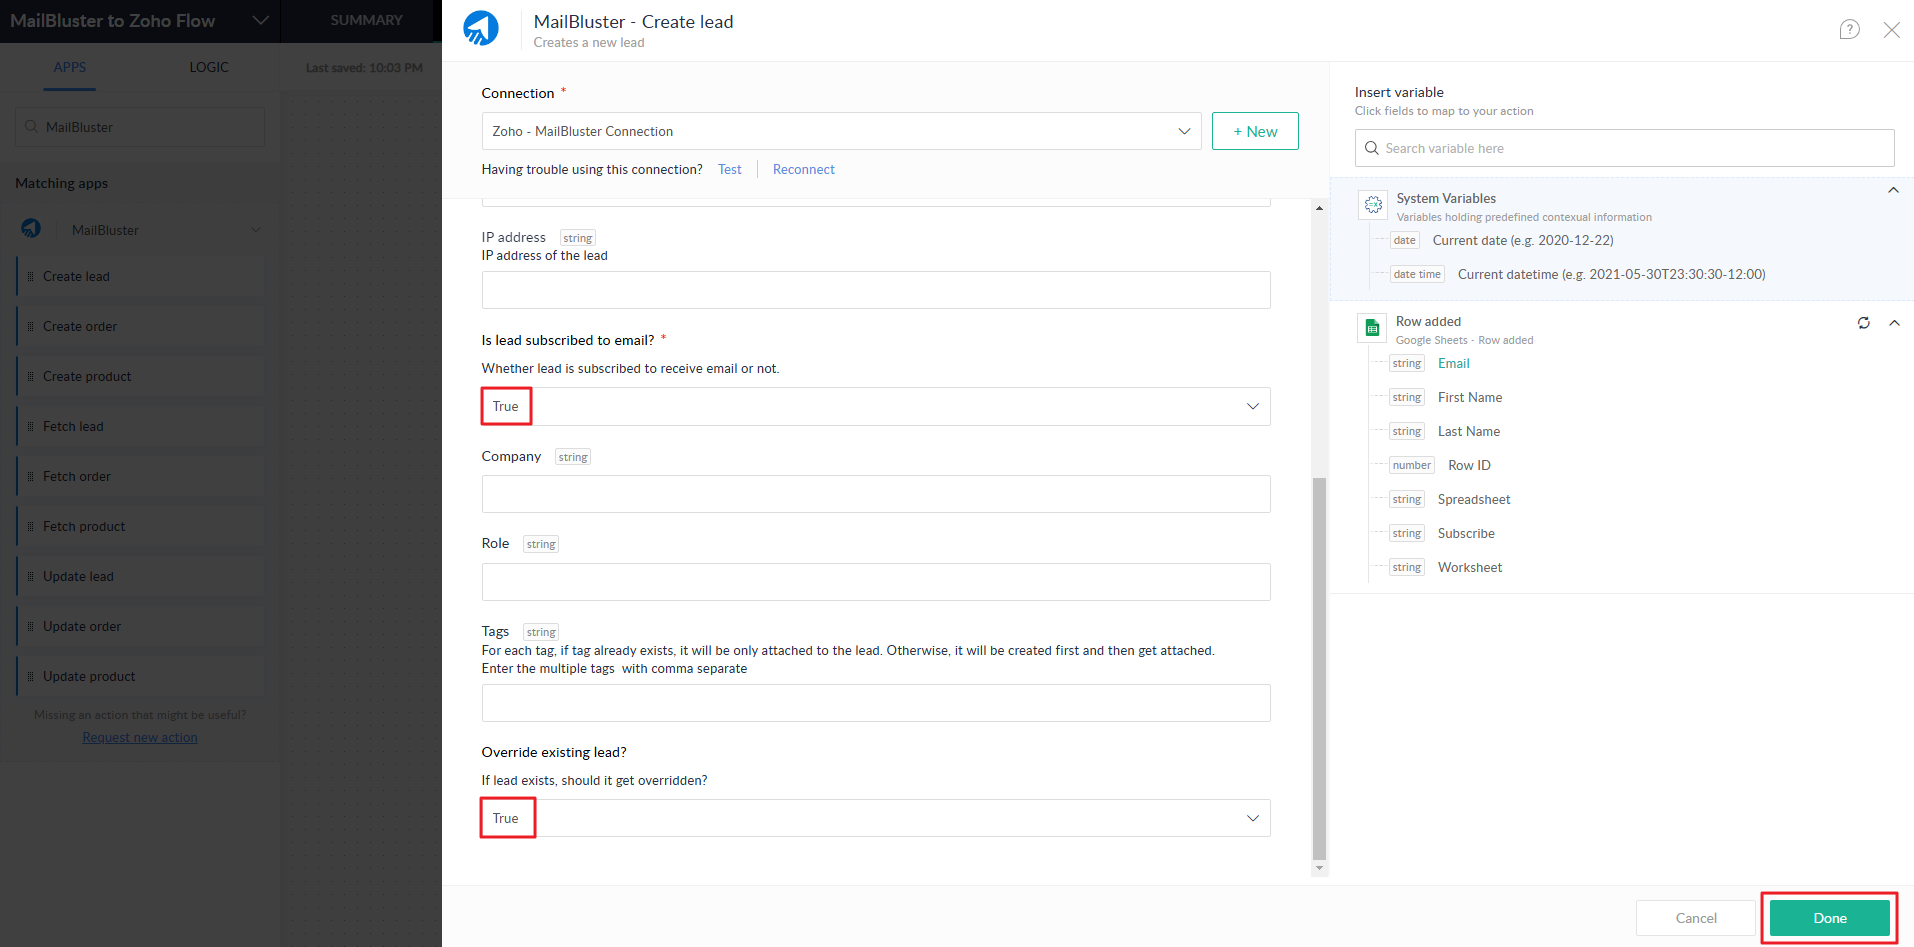This screenshot has width=1914, height=947.
Task: Open the help question mark icon
Action: [x=1849, y=30]
